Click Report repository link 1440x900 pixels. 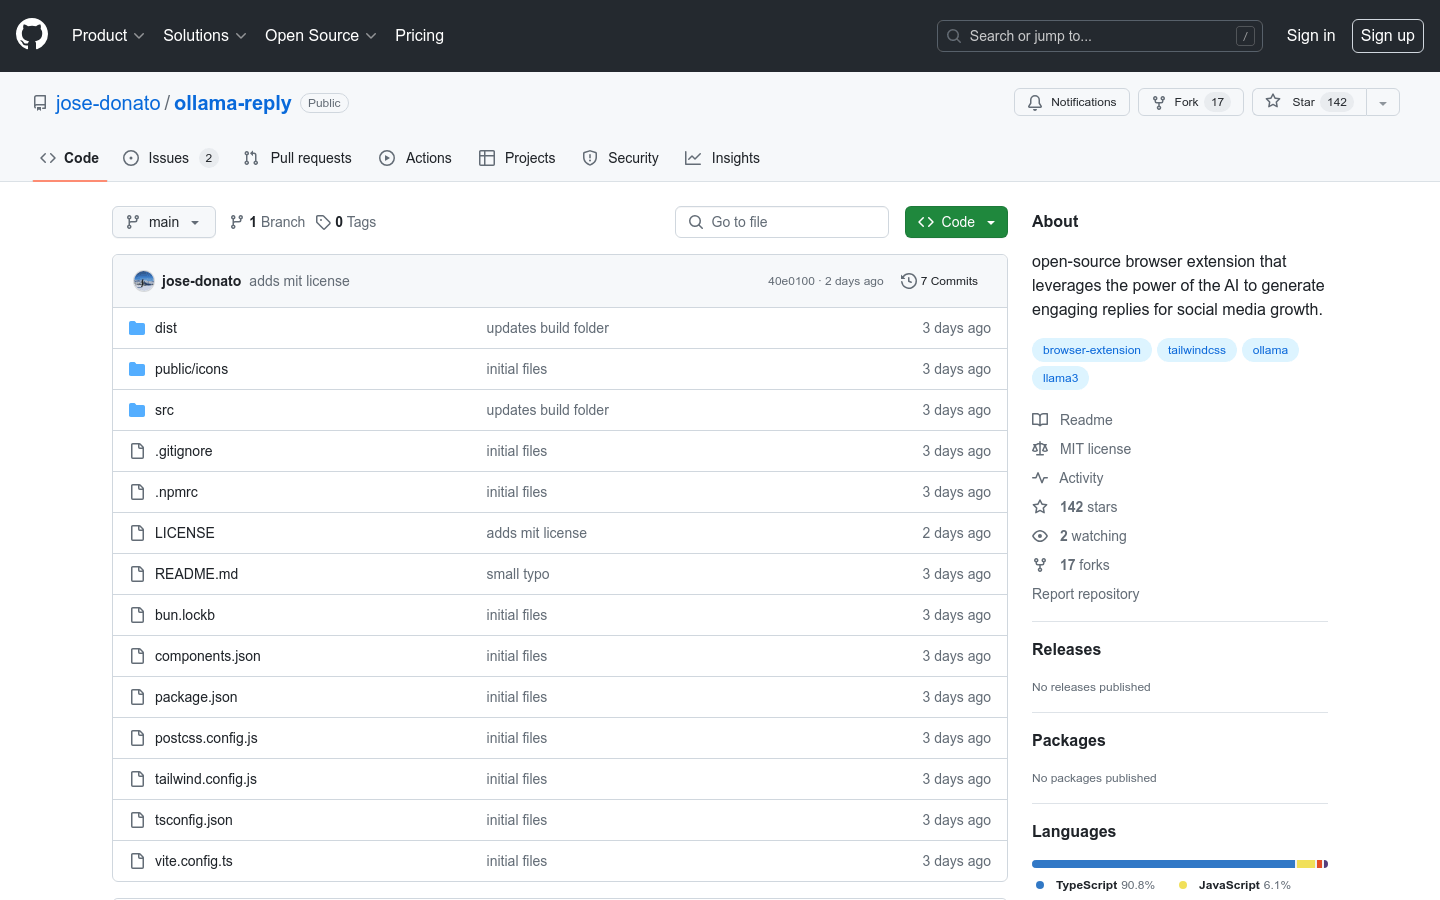[1085, 594]
